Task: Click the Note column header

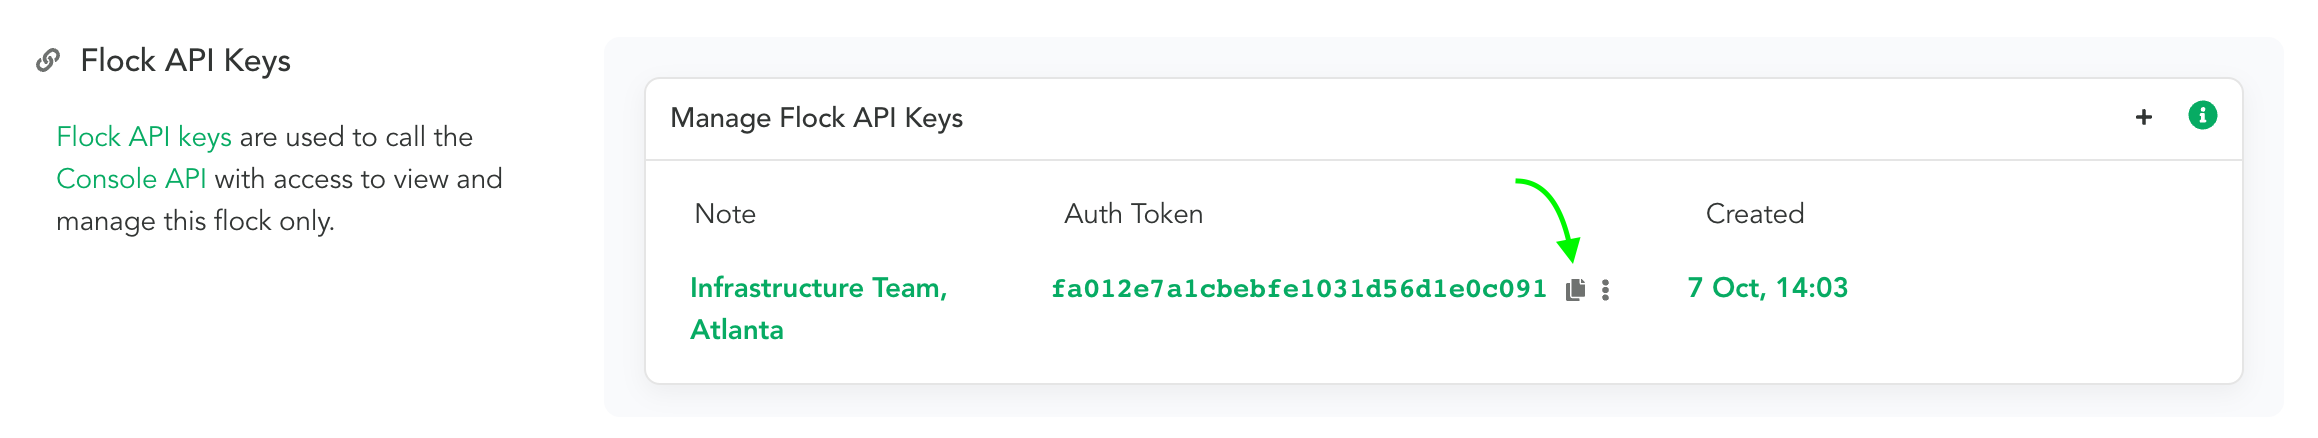Action: click(x=725, y=214)
